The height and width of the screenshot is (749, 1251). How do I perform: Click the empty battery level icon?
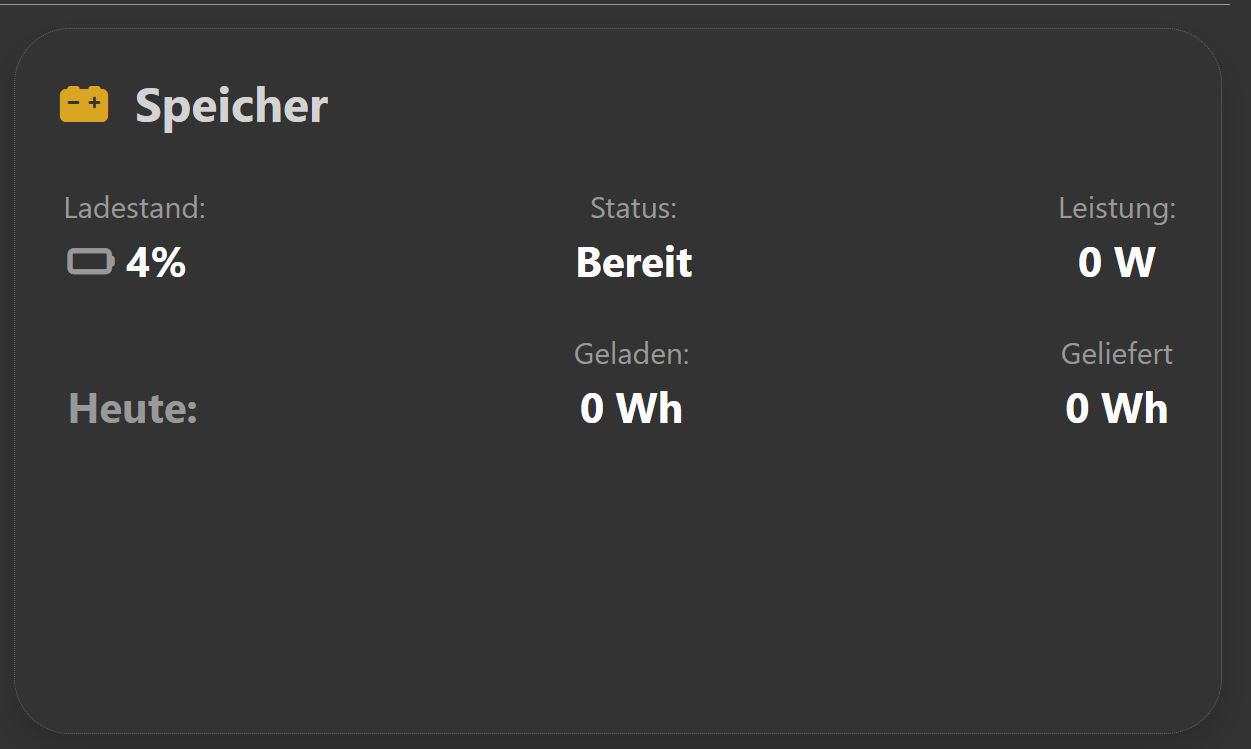point(90,262)
